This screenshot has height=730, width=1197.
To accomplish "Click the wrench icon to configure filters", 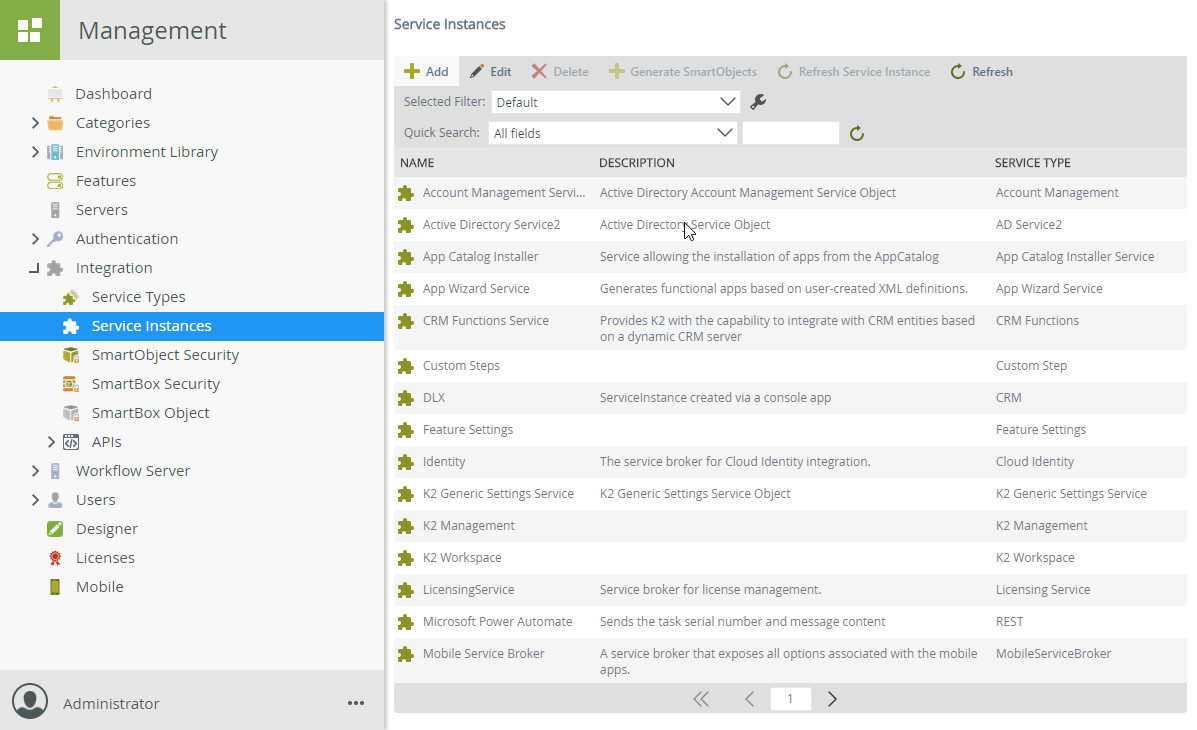I will (758, 102).
